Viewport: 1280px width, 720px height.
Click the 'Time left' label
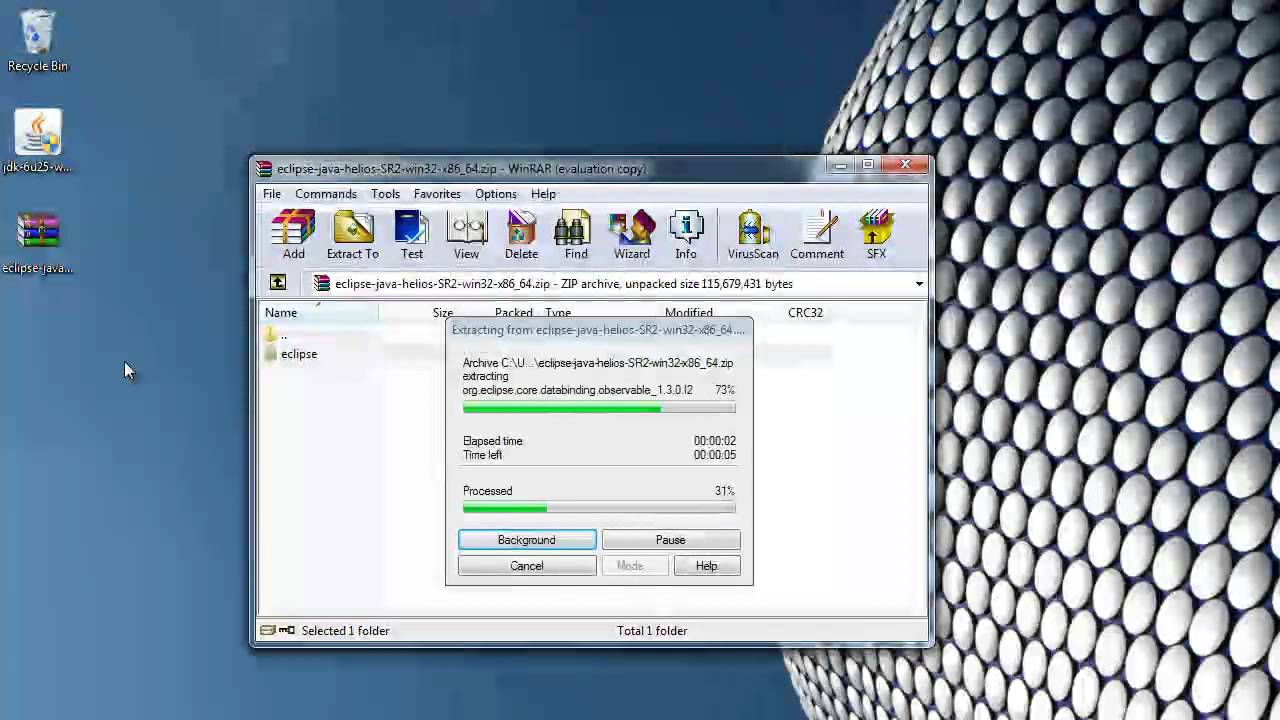pos(483,455)
